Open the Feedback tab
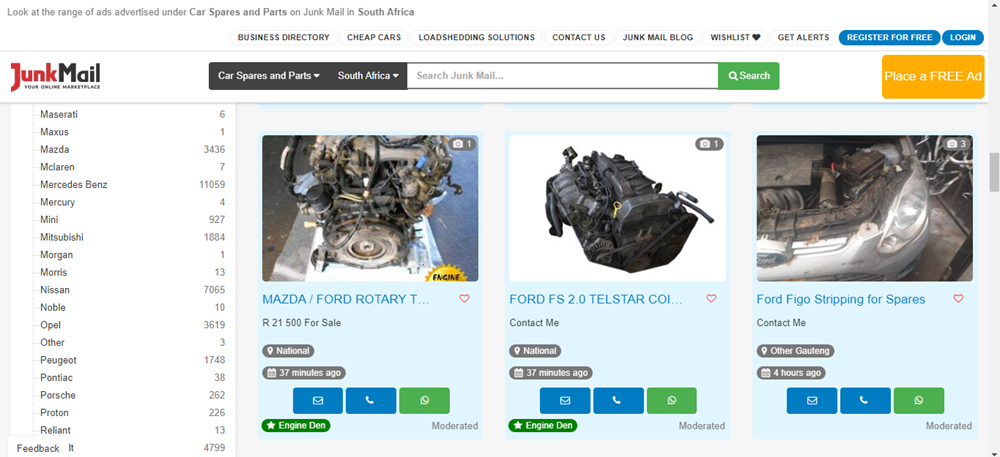Image resolution: width=1000 pixels, height=457 pixels. 38,448
